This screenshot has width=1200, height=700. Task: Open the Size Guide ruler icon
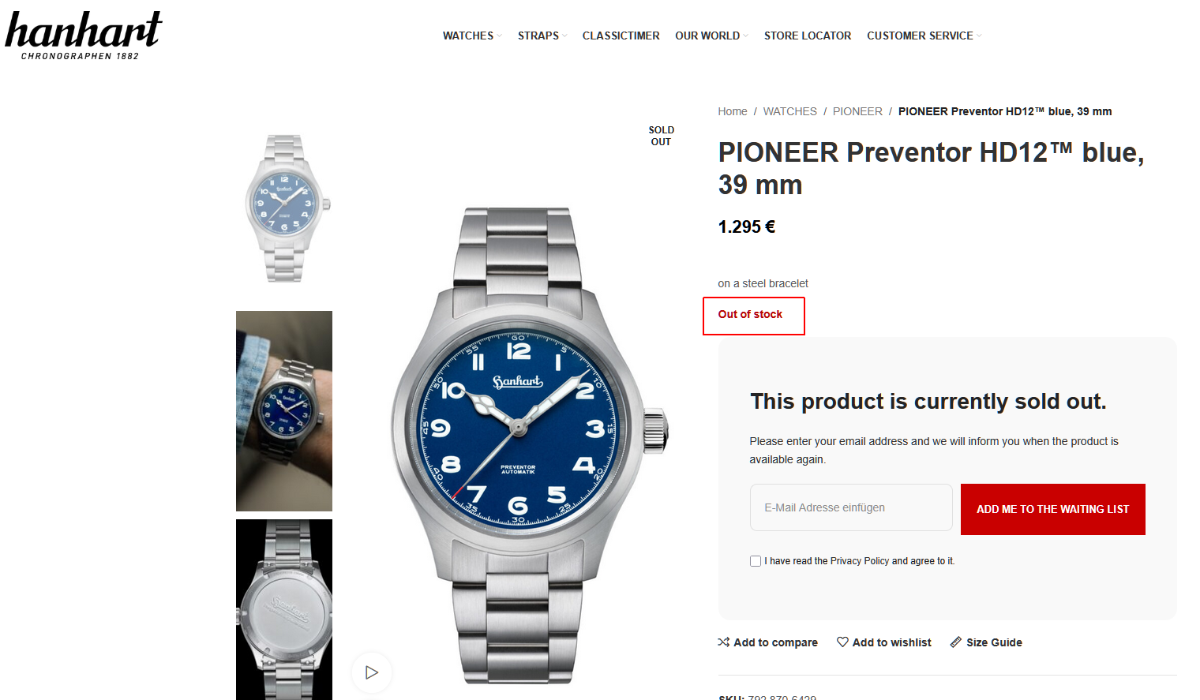[956, 642]
